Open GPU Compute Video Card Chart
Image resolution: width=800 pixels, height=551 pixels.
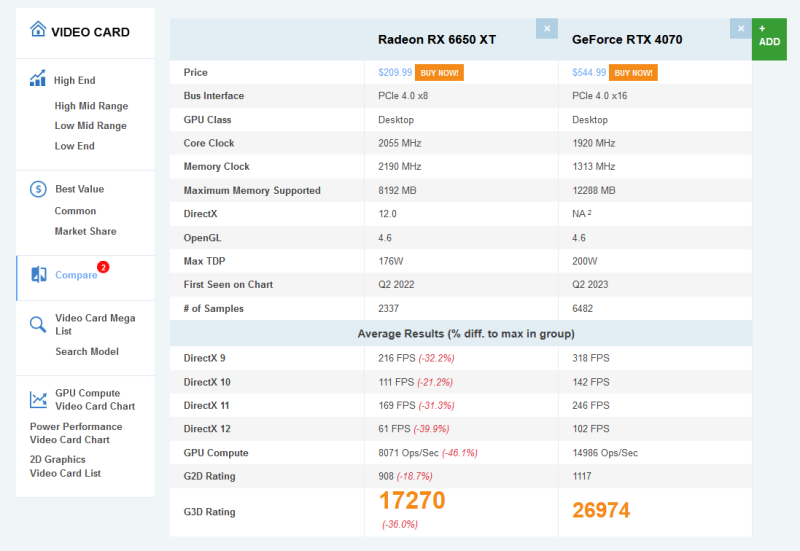[95, 399]
